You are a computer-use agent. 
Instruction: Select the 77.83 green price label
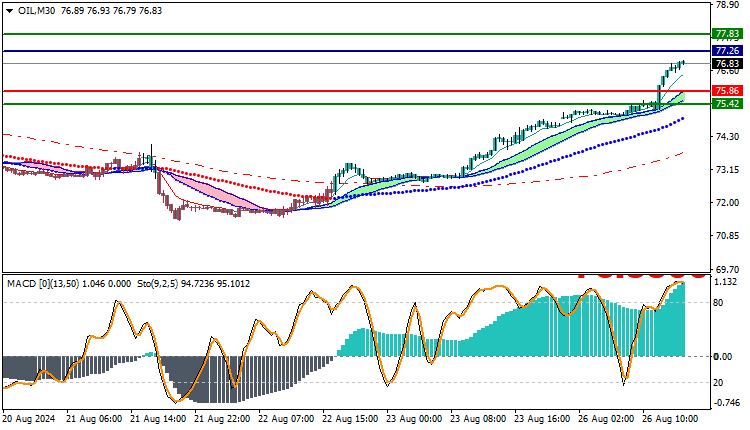(727, 34)
